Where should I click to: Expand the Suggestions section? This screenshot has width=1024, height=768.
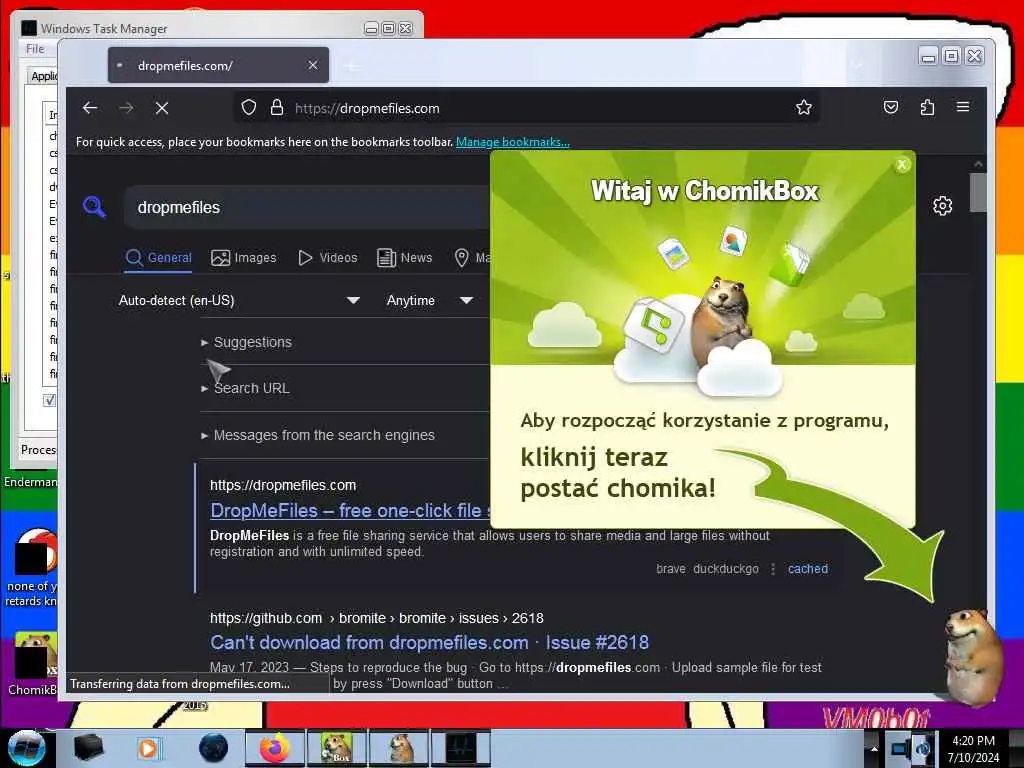[x=246, y=342]
